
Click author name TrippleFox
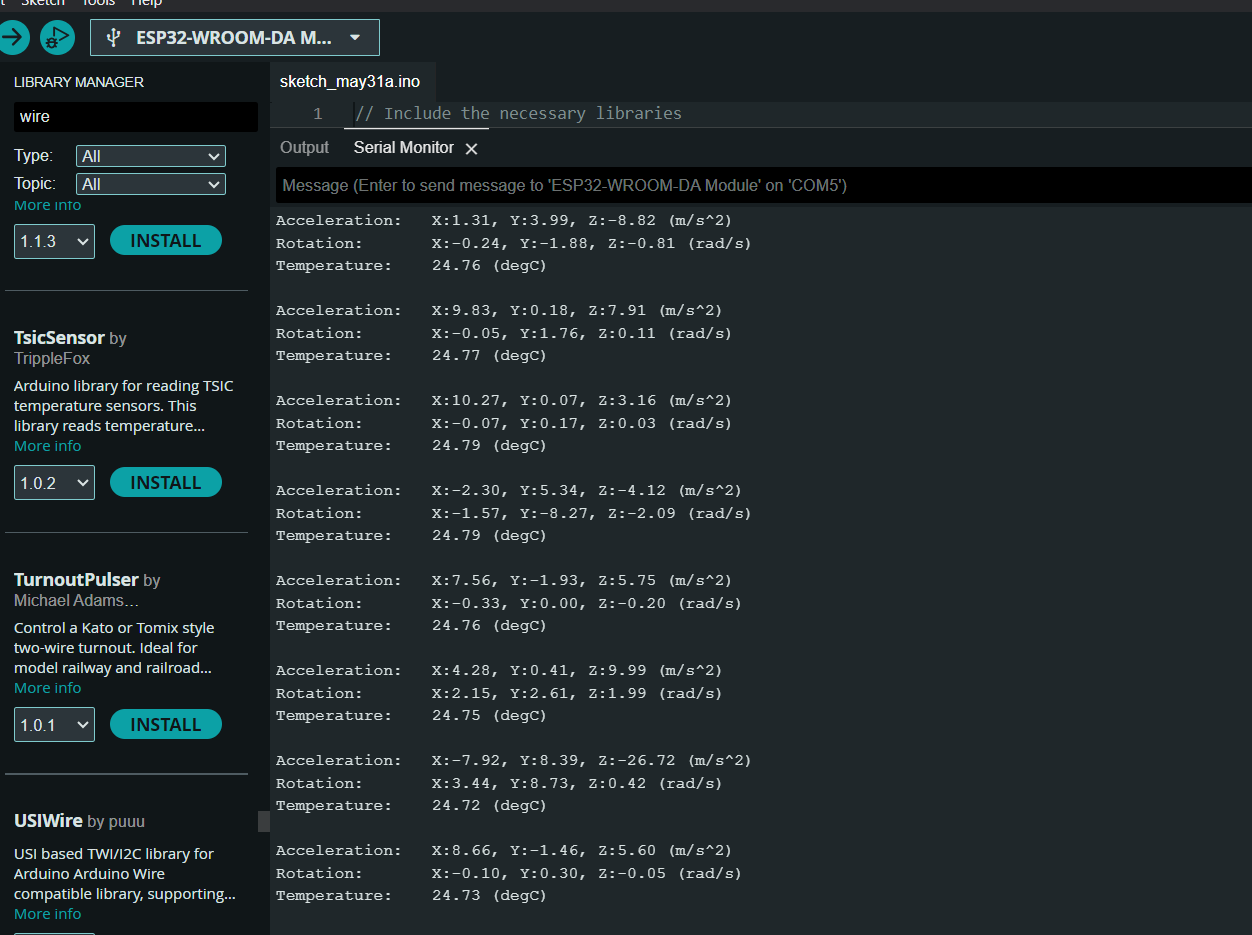[52, 358]
